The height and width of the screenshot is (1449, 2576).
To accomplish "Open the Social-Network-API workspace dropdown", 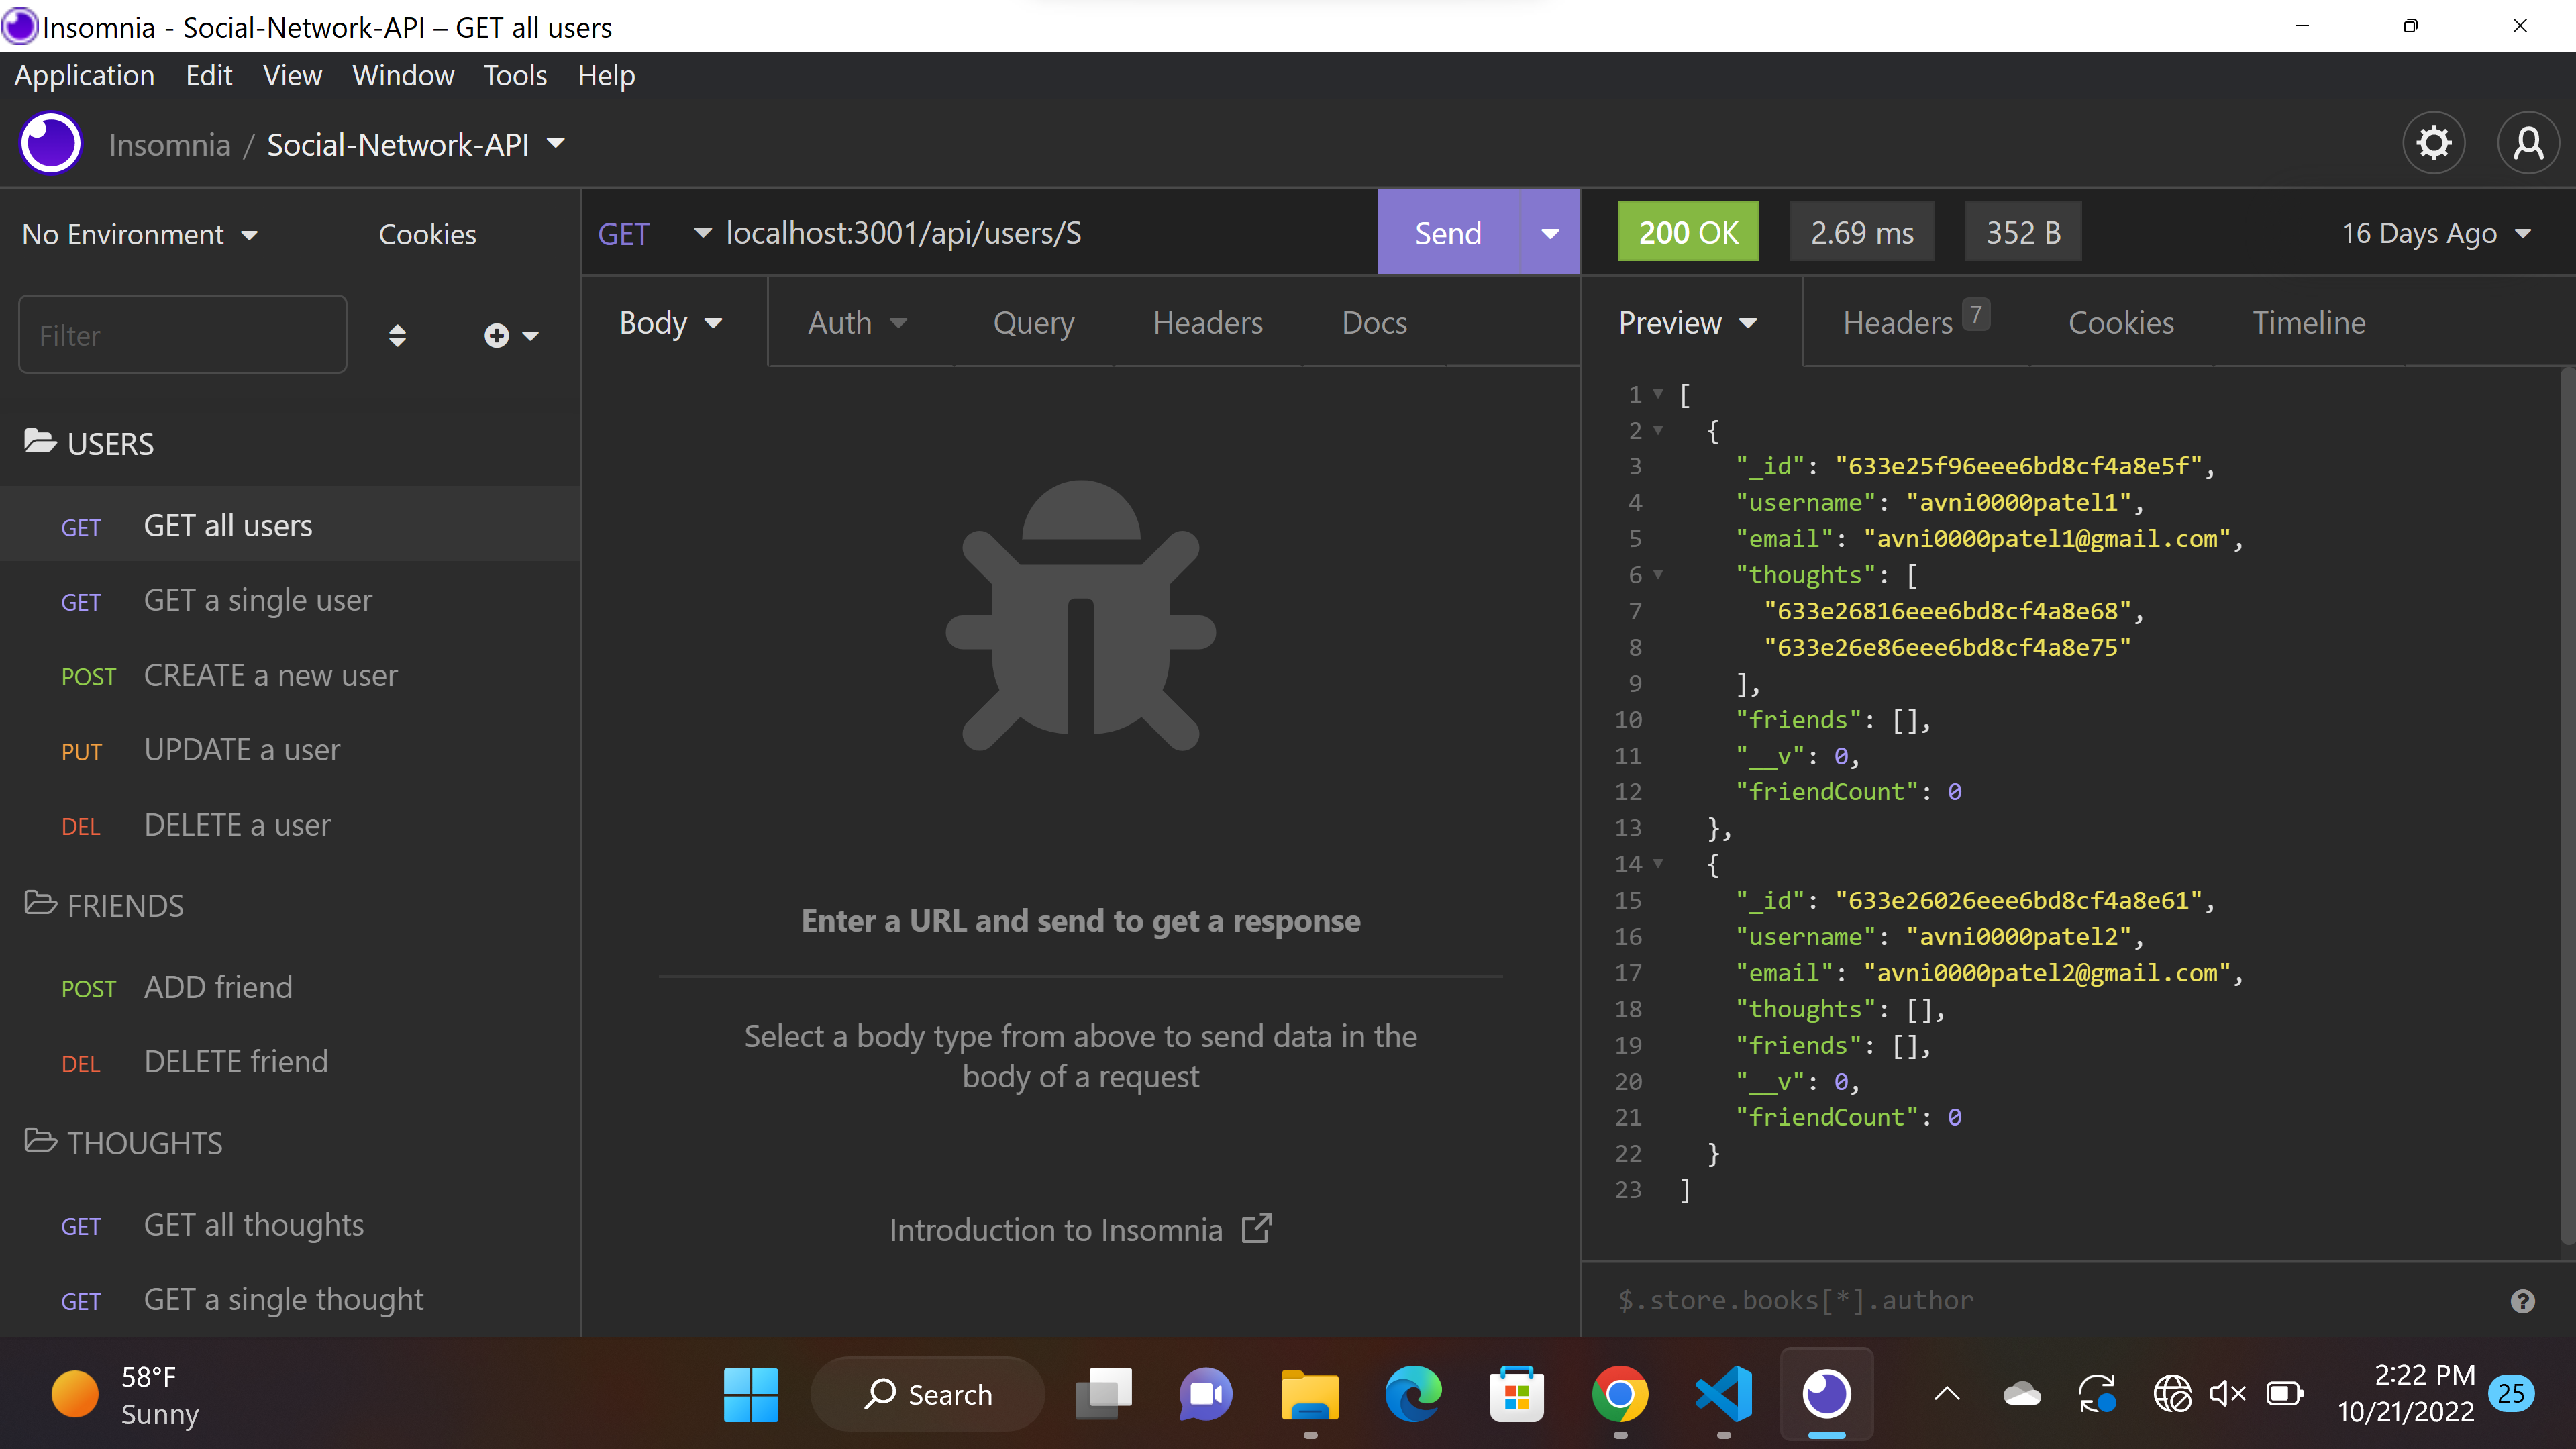I will coord(416,144).
